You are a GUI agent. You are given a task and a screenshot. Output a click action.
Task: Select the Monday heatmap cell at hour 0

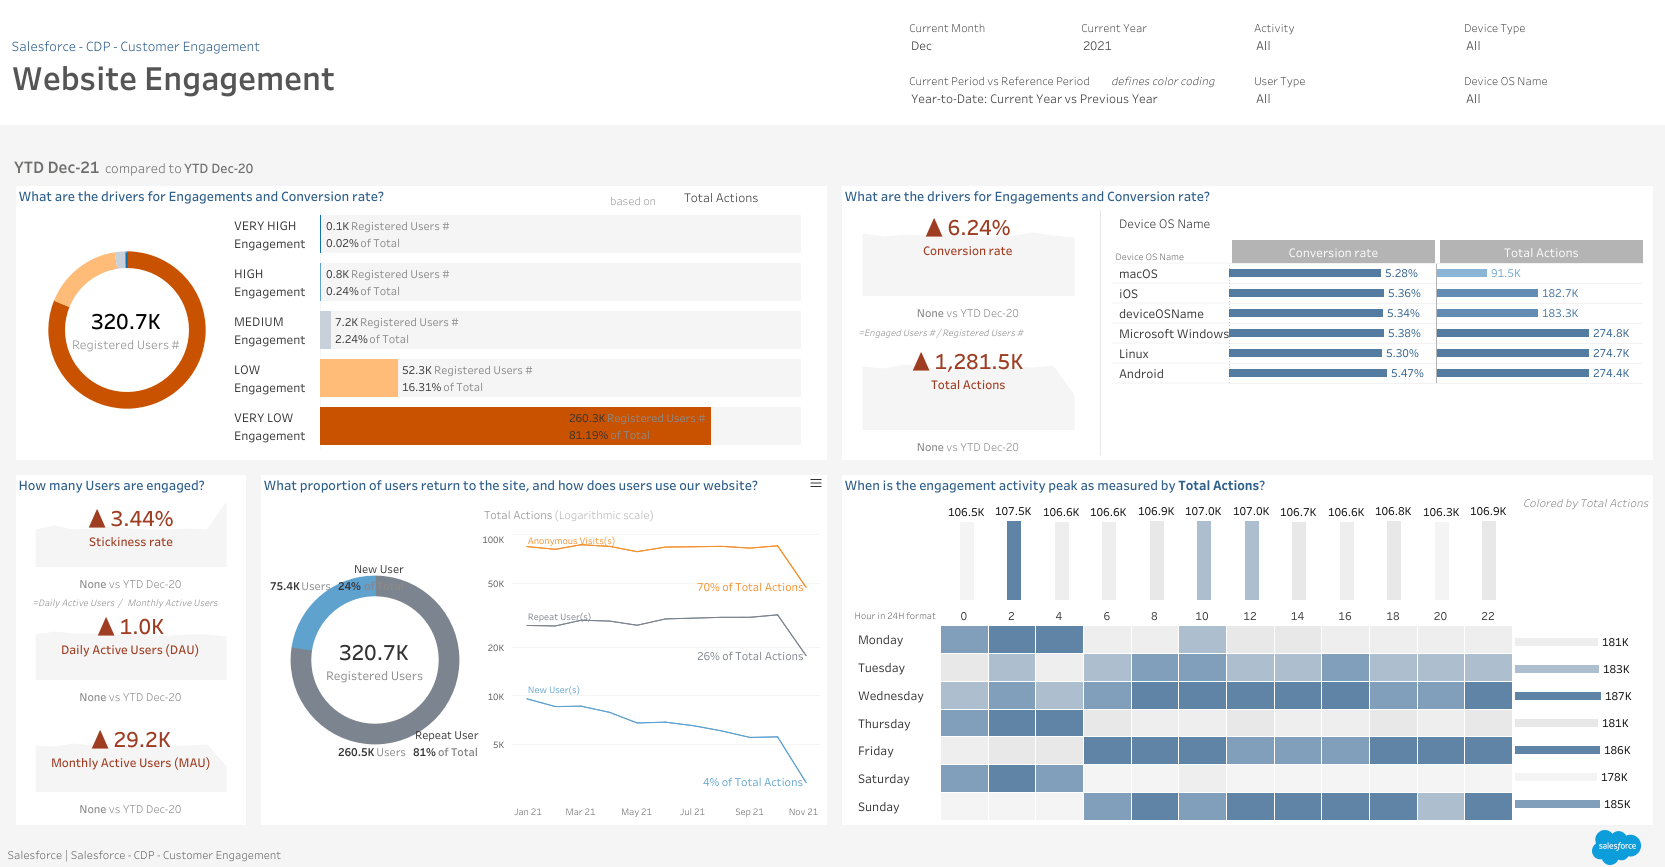(964, 640)
